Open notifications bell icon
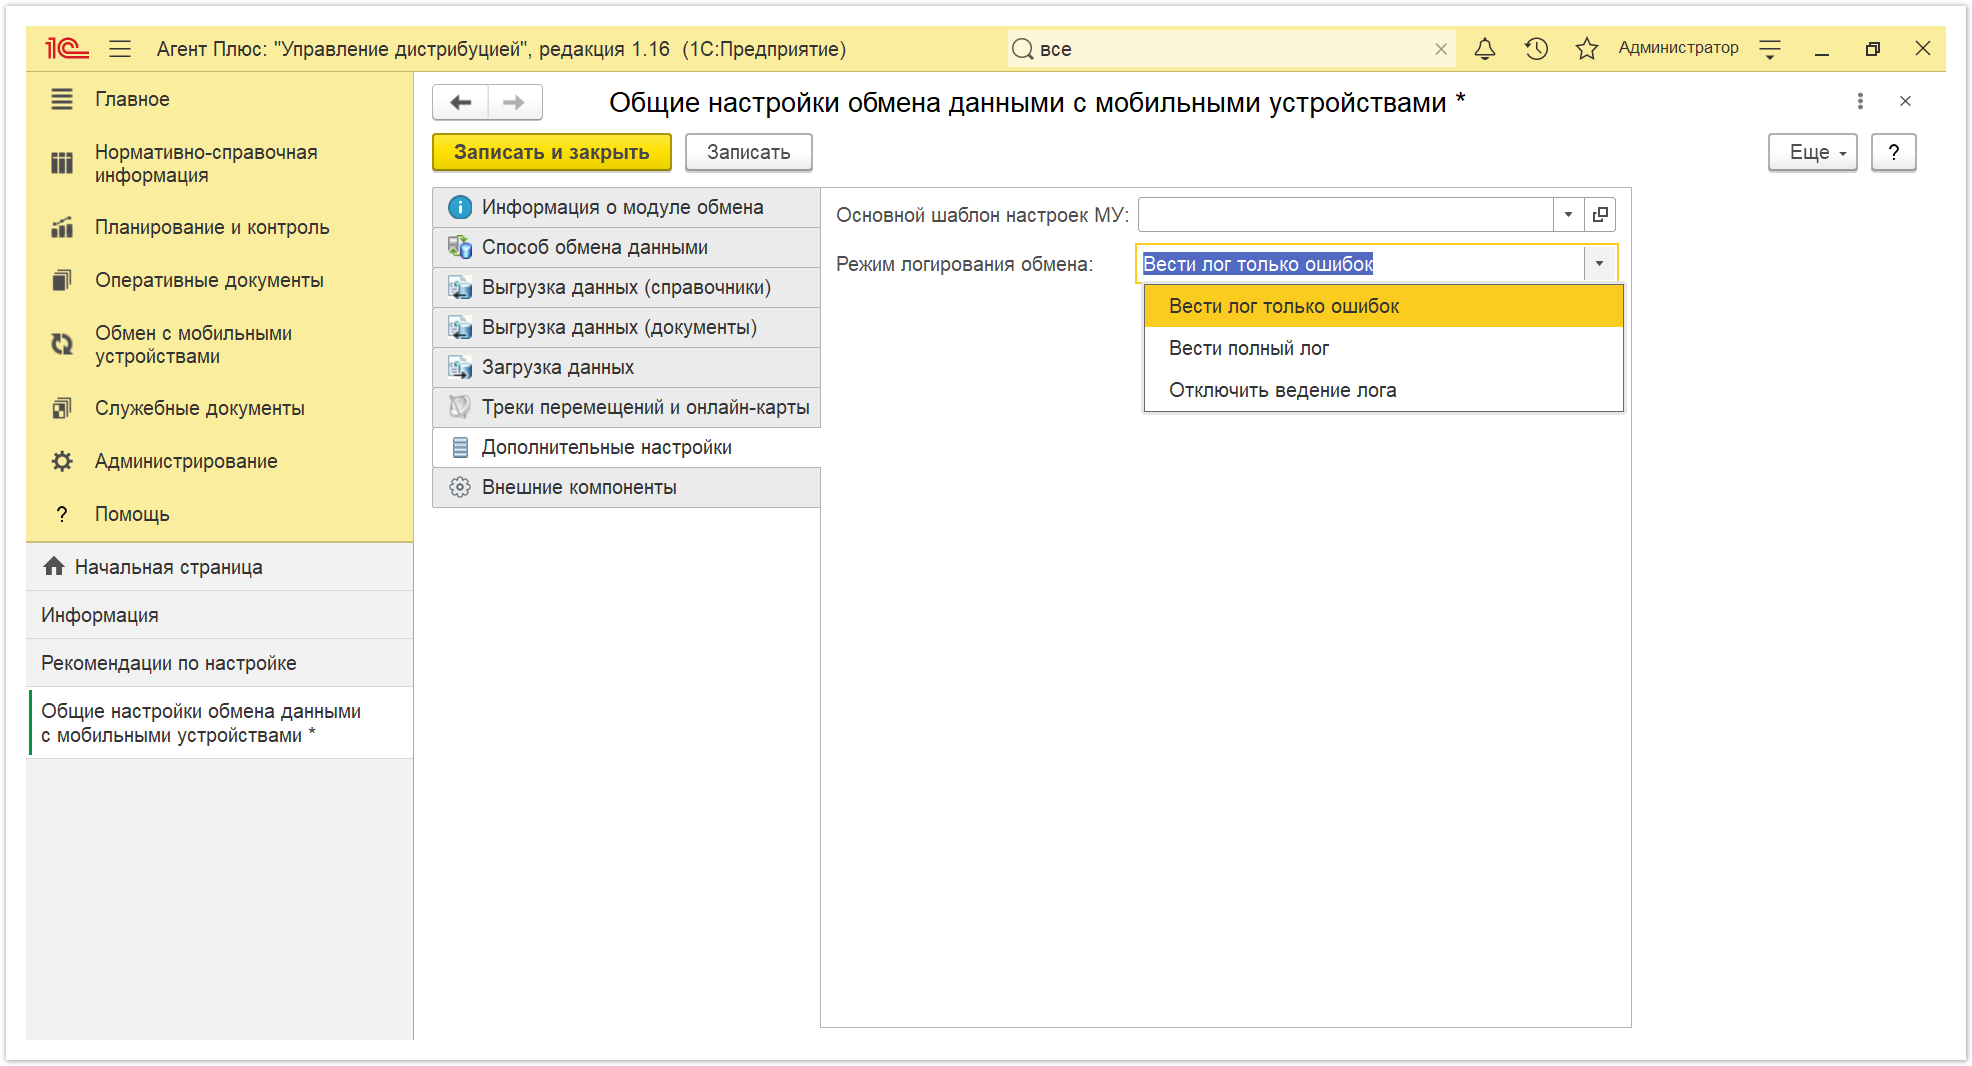 (1485, 48)
